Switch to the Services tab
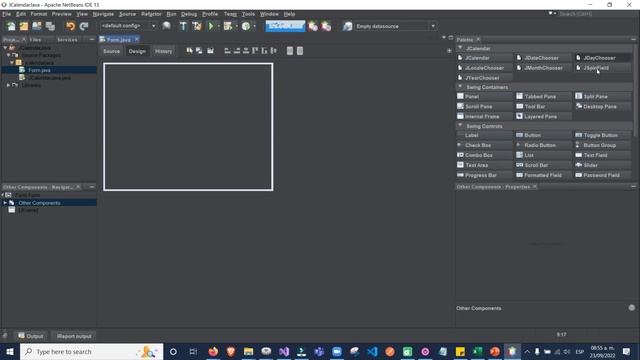The width and height of the screenshot is (640, 360). pos(67,40)
